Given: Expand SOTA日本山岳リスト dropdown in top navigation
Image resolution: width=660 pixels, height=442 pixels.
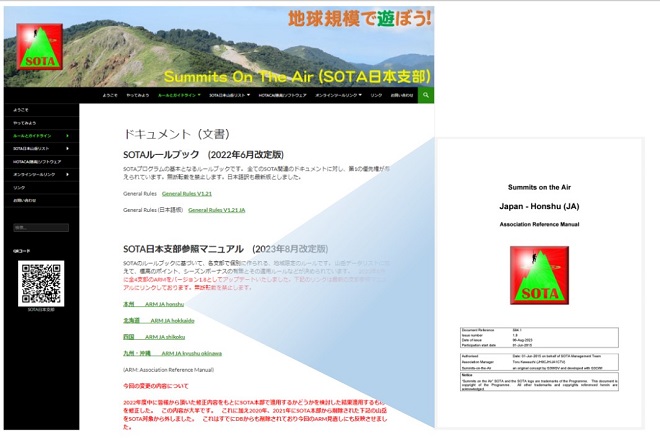Looking at the screenshot, I should coord(229,96).
